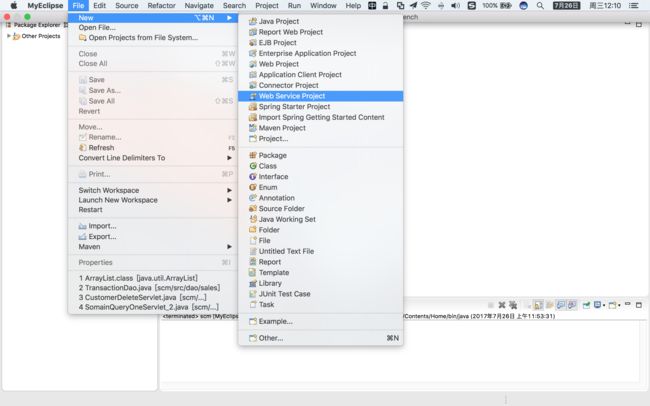
Task: Open the generic Project... wizard
Action: [320, 139]
